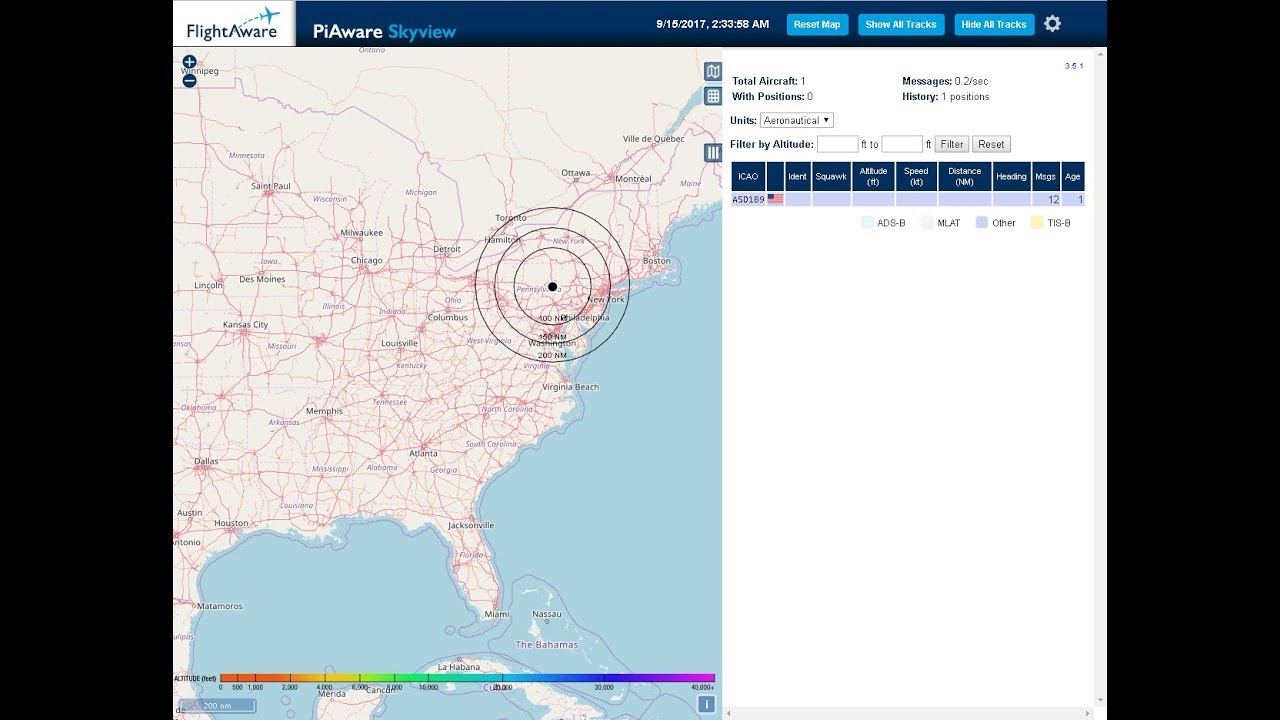Open the map layer switcher icon
This screenshot has width=1280, height=720.
713,71
